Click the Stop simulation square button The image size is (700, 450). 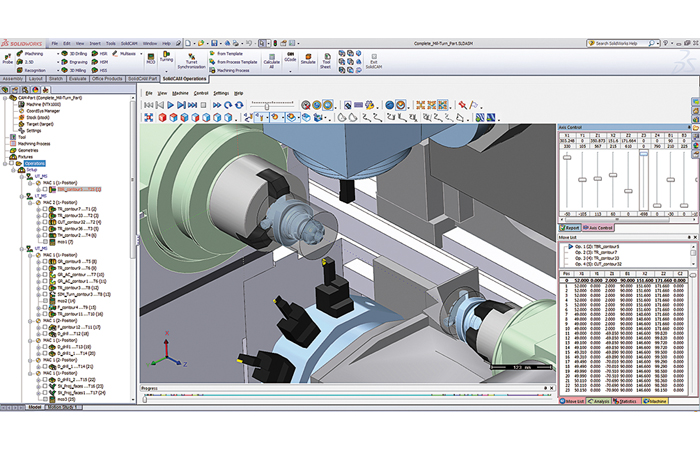(x=203, y=105)
